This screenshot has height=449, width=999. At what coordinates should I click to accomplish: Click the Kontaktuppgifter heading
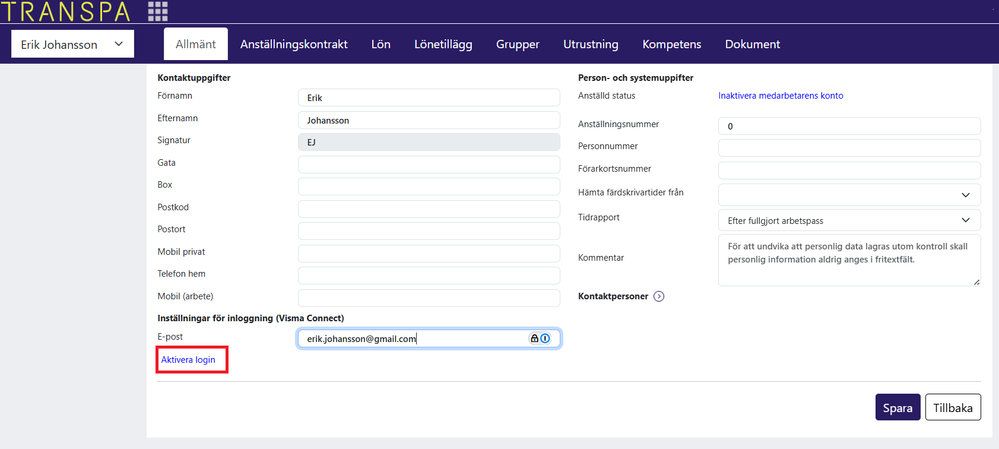pyautogui.click(x=194, y=78)
